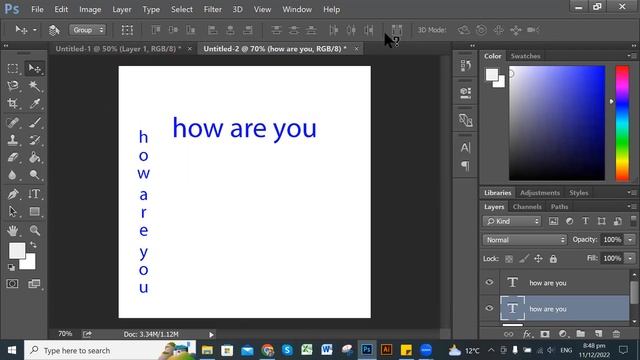The width and height of the screenshot is (640, 360).
Task: Click the Delete layer trash icon
Action: [x=616, y=334]
